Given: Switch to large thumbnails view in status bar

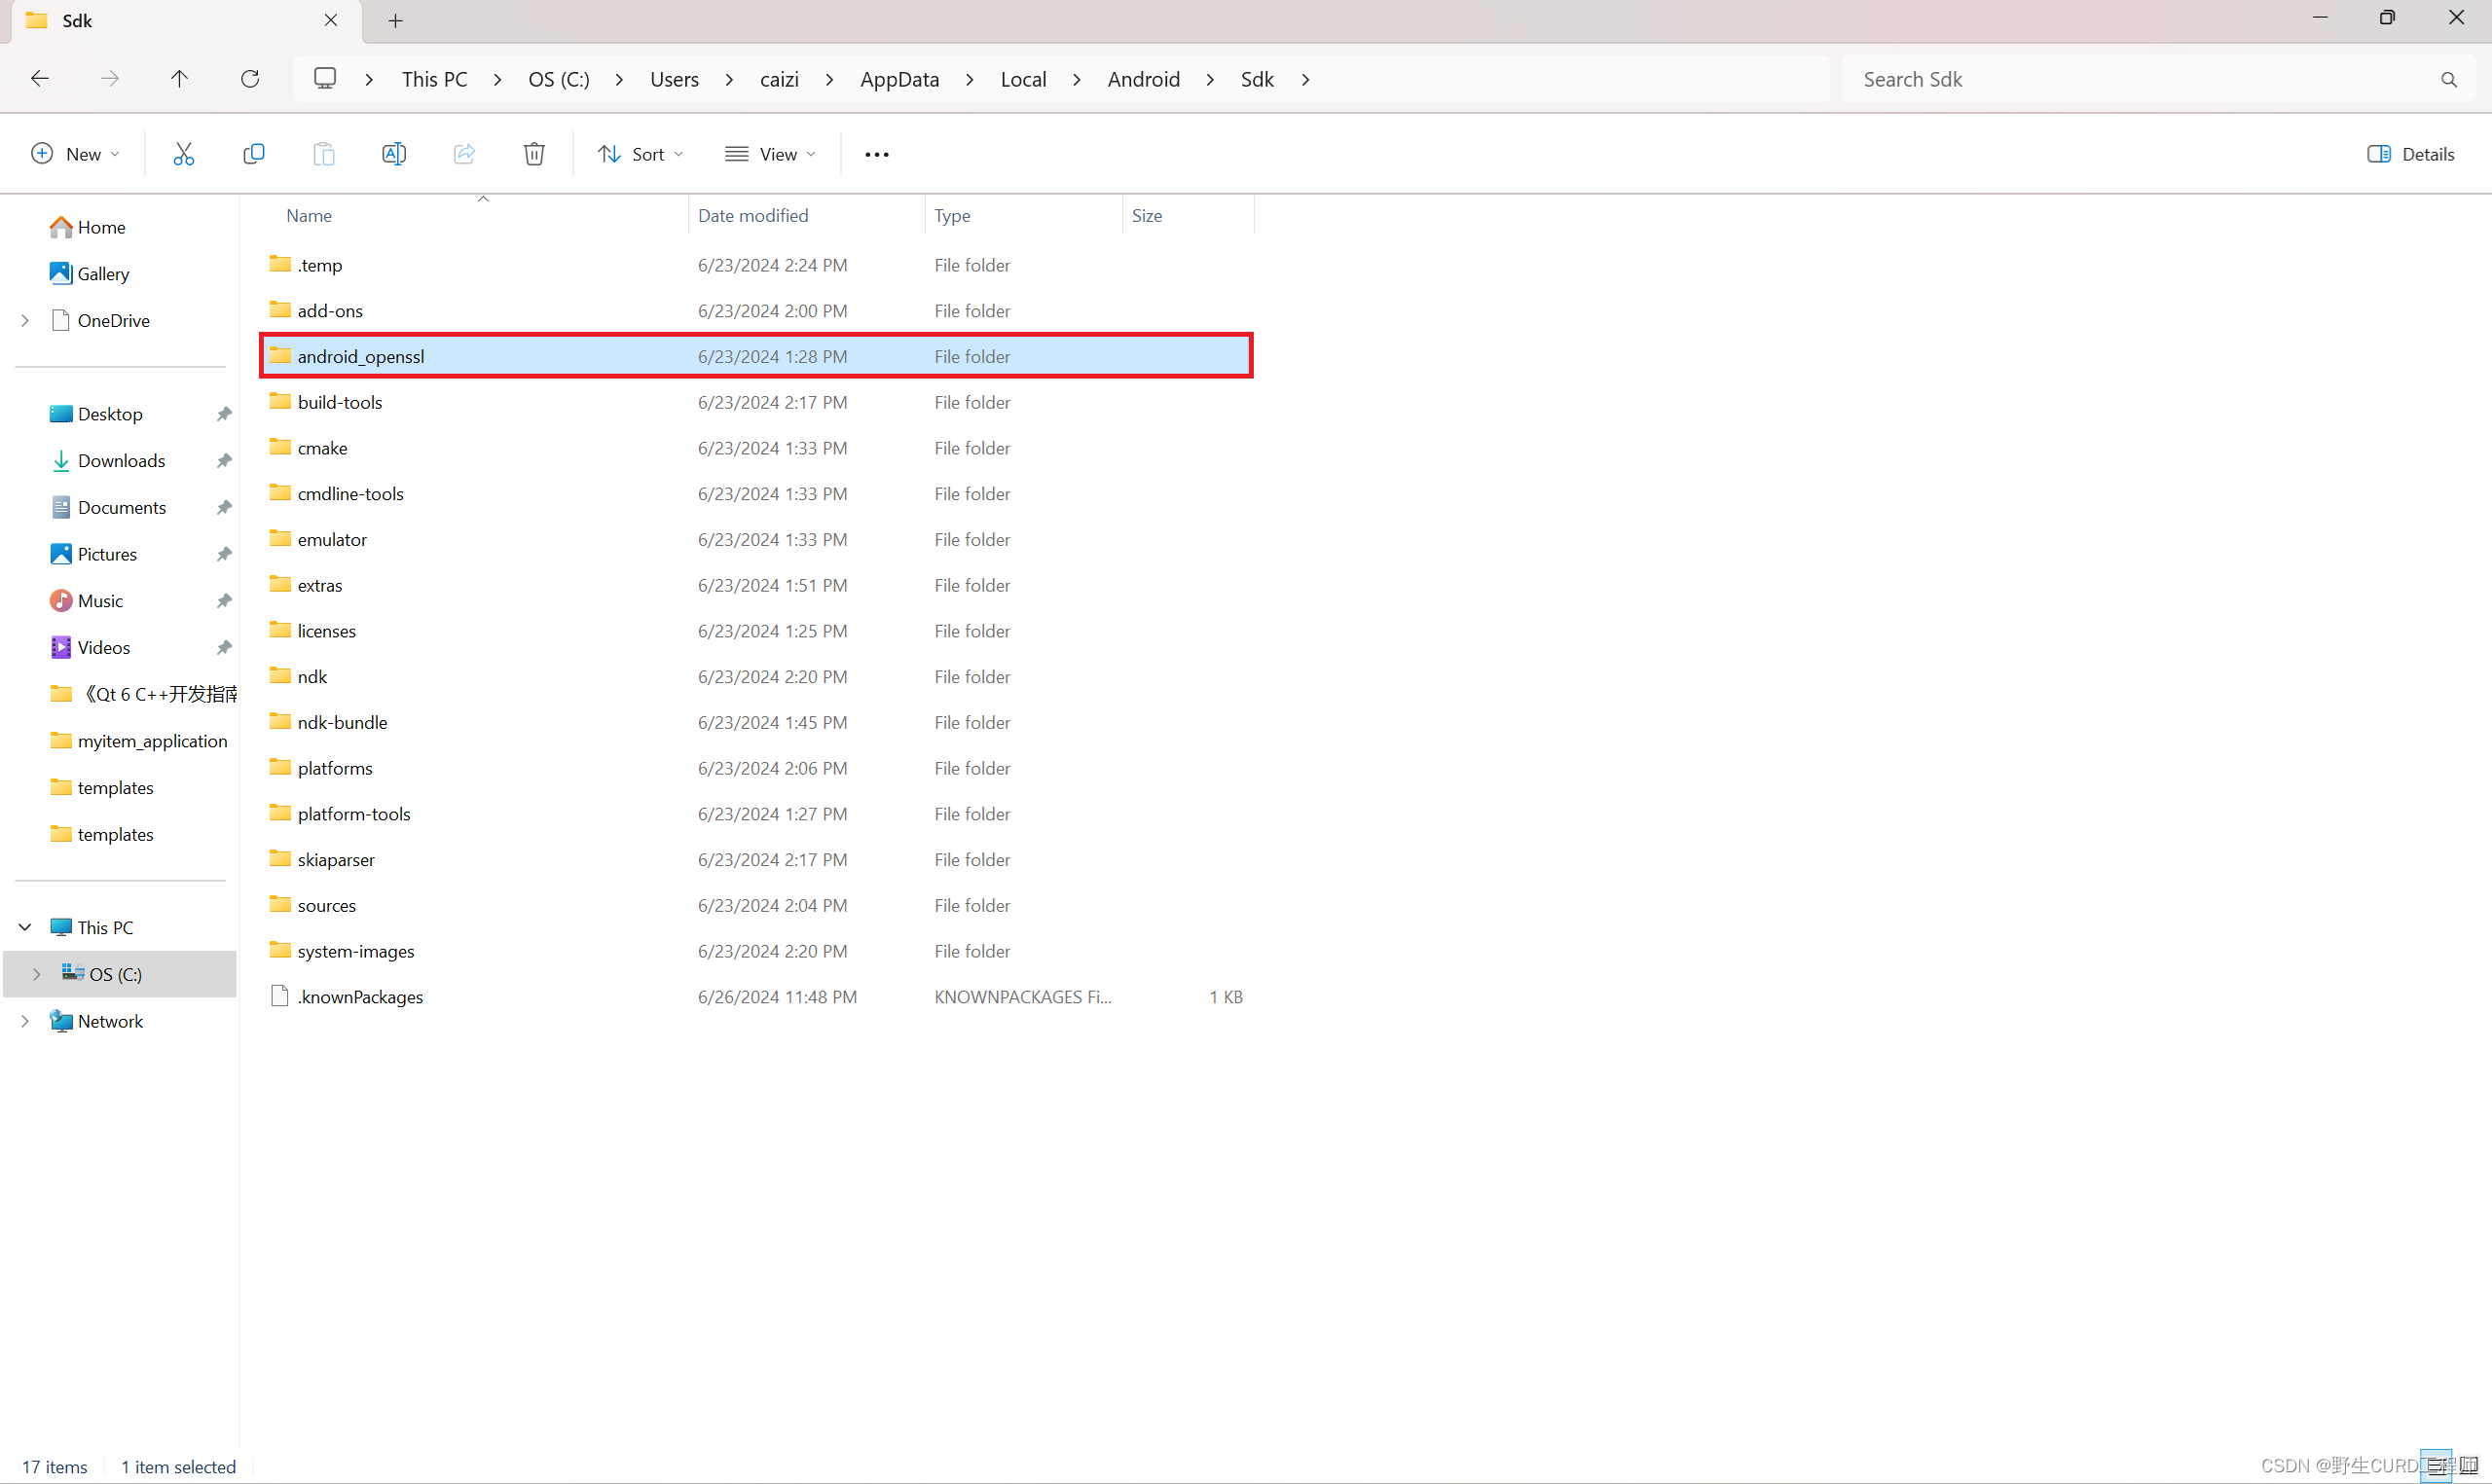Looking at the screenshot, I should [x=2469, y=1465].
